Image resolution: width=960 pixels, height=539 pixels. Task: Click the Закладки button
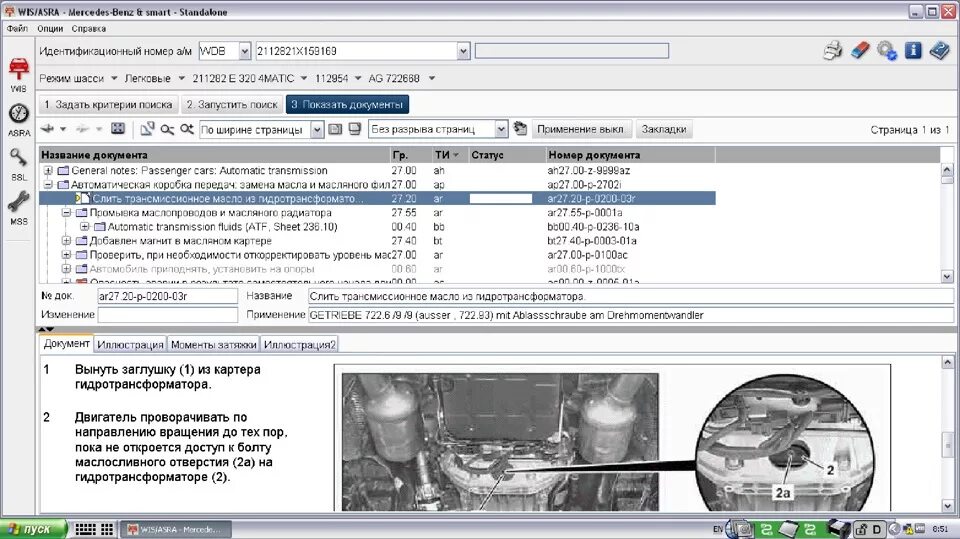[x=664, y=129]
